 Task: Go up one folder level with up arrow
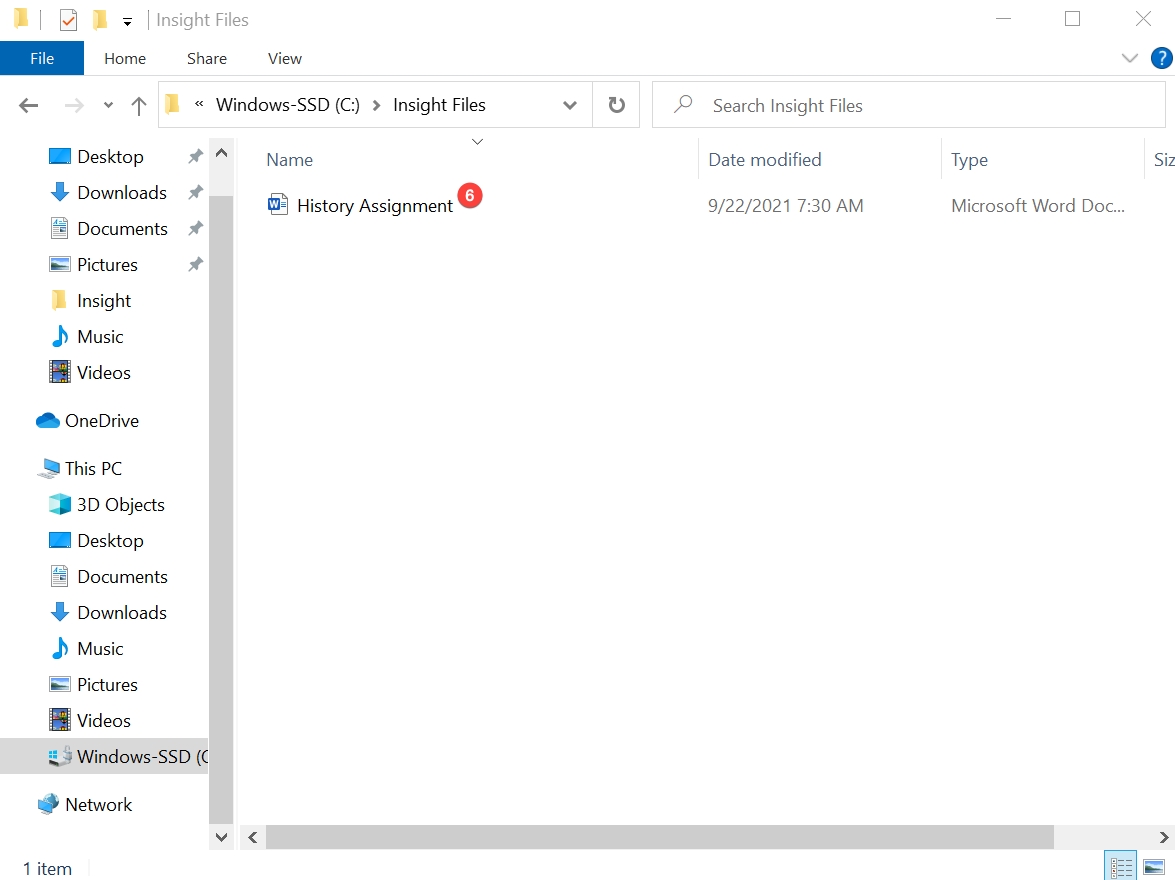pos(139,106)
